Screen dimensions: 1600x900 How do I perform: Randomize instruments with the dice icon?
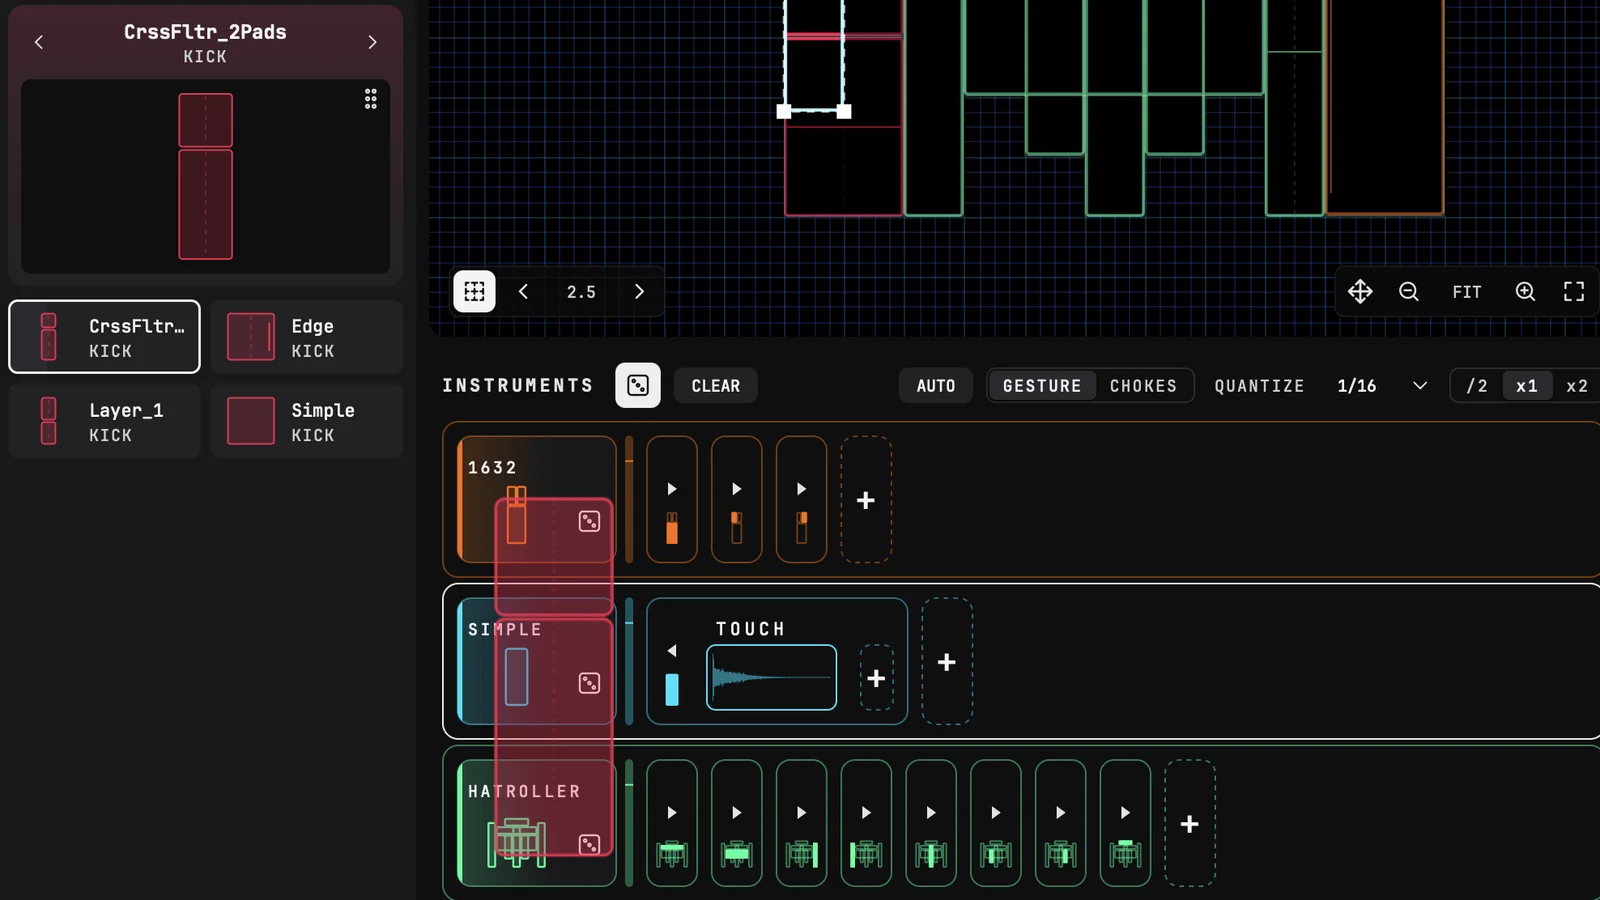[638, 385]
